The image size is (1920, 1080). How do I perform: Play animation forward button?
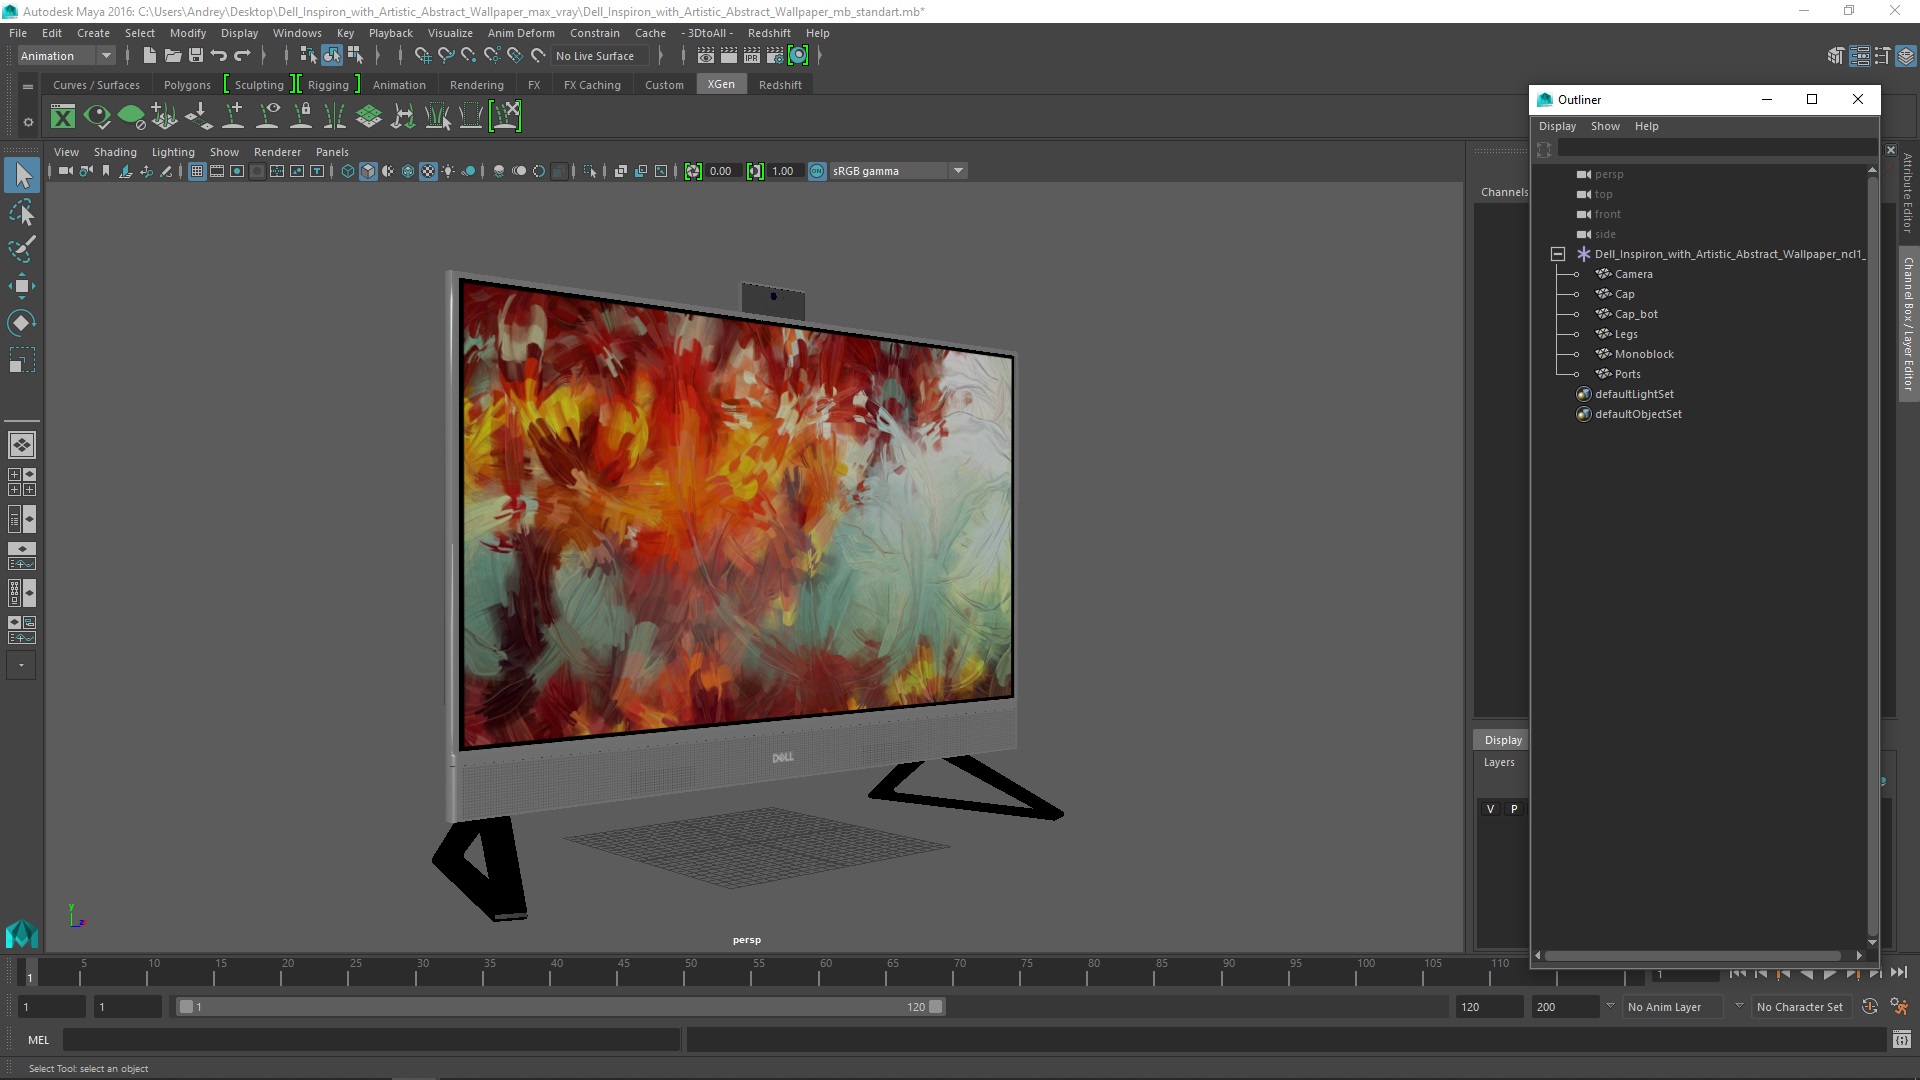coord(1829,973)
